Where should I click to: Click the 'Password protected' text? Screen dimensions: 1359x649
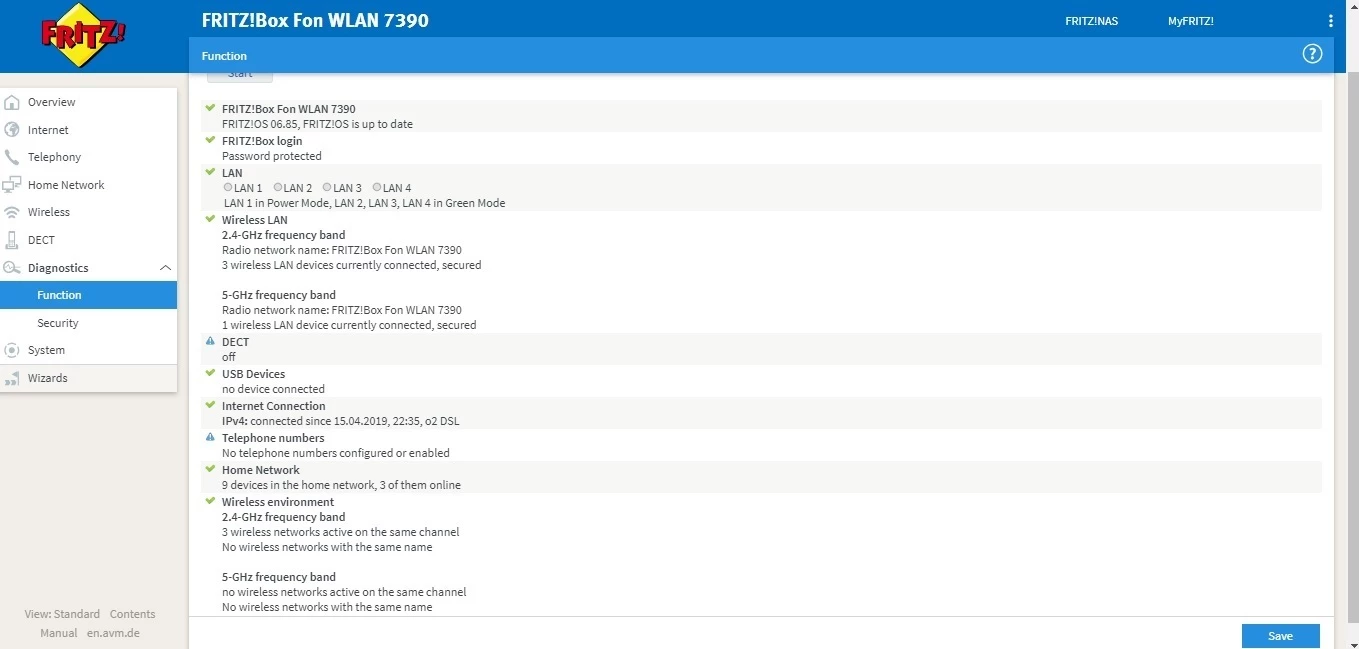click(272, 156)
